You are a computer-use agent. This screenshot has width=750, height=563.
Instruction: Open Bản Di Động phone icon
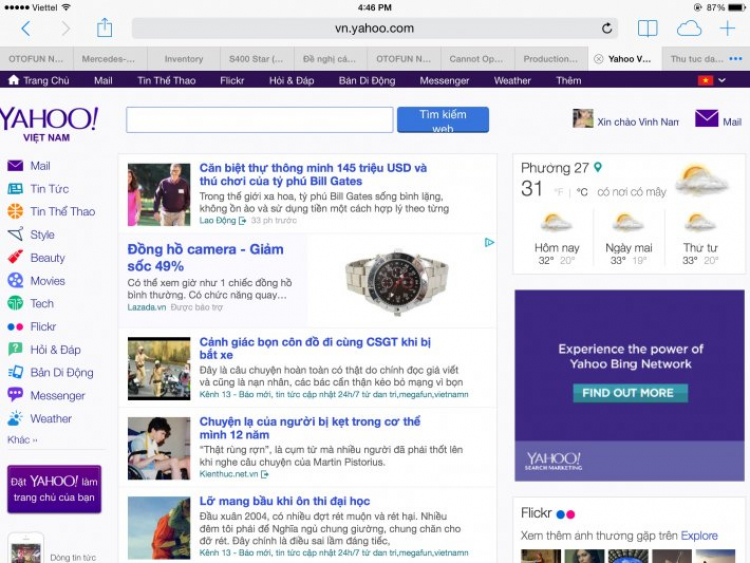(15, 372)
